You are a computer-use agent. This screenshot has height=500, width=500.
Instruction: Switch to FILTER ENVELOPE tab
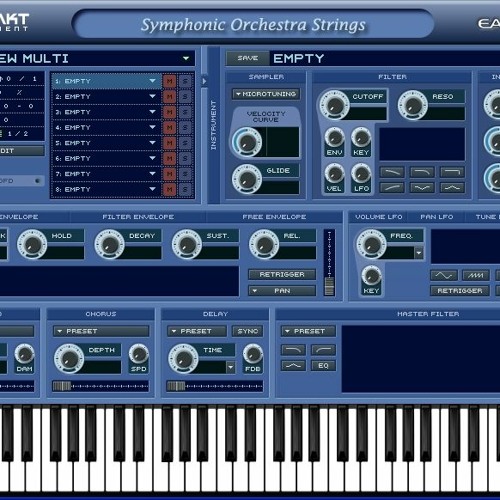[x=138, y=217]
